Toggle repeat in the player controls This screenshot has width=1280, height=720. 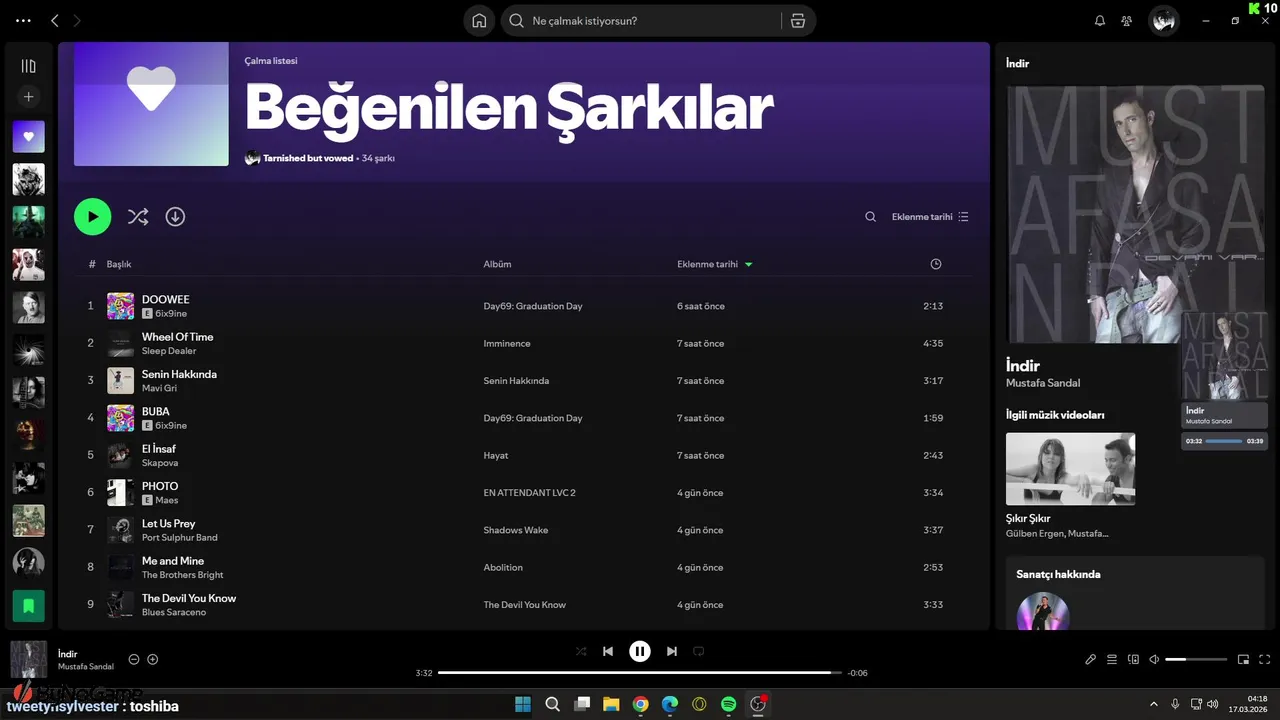699,651
